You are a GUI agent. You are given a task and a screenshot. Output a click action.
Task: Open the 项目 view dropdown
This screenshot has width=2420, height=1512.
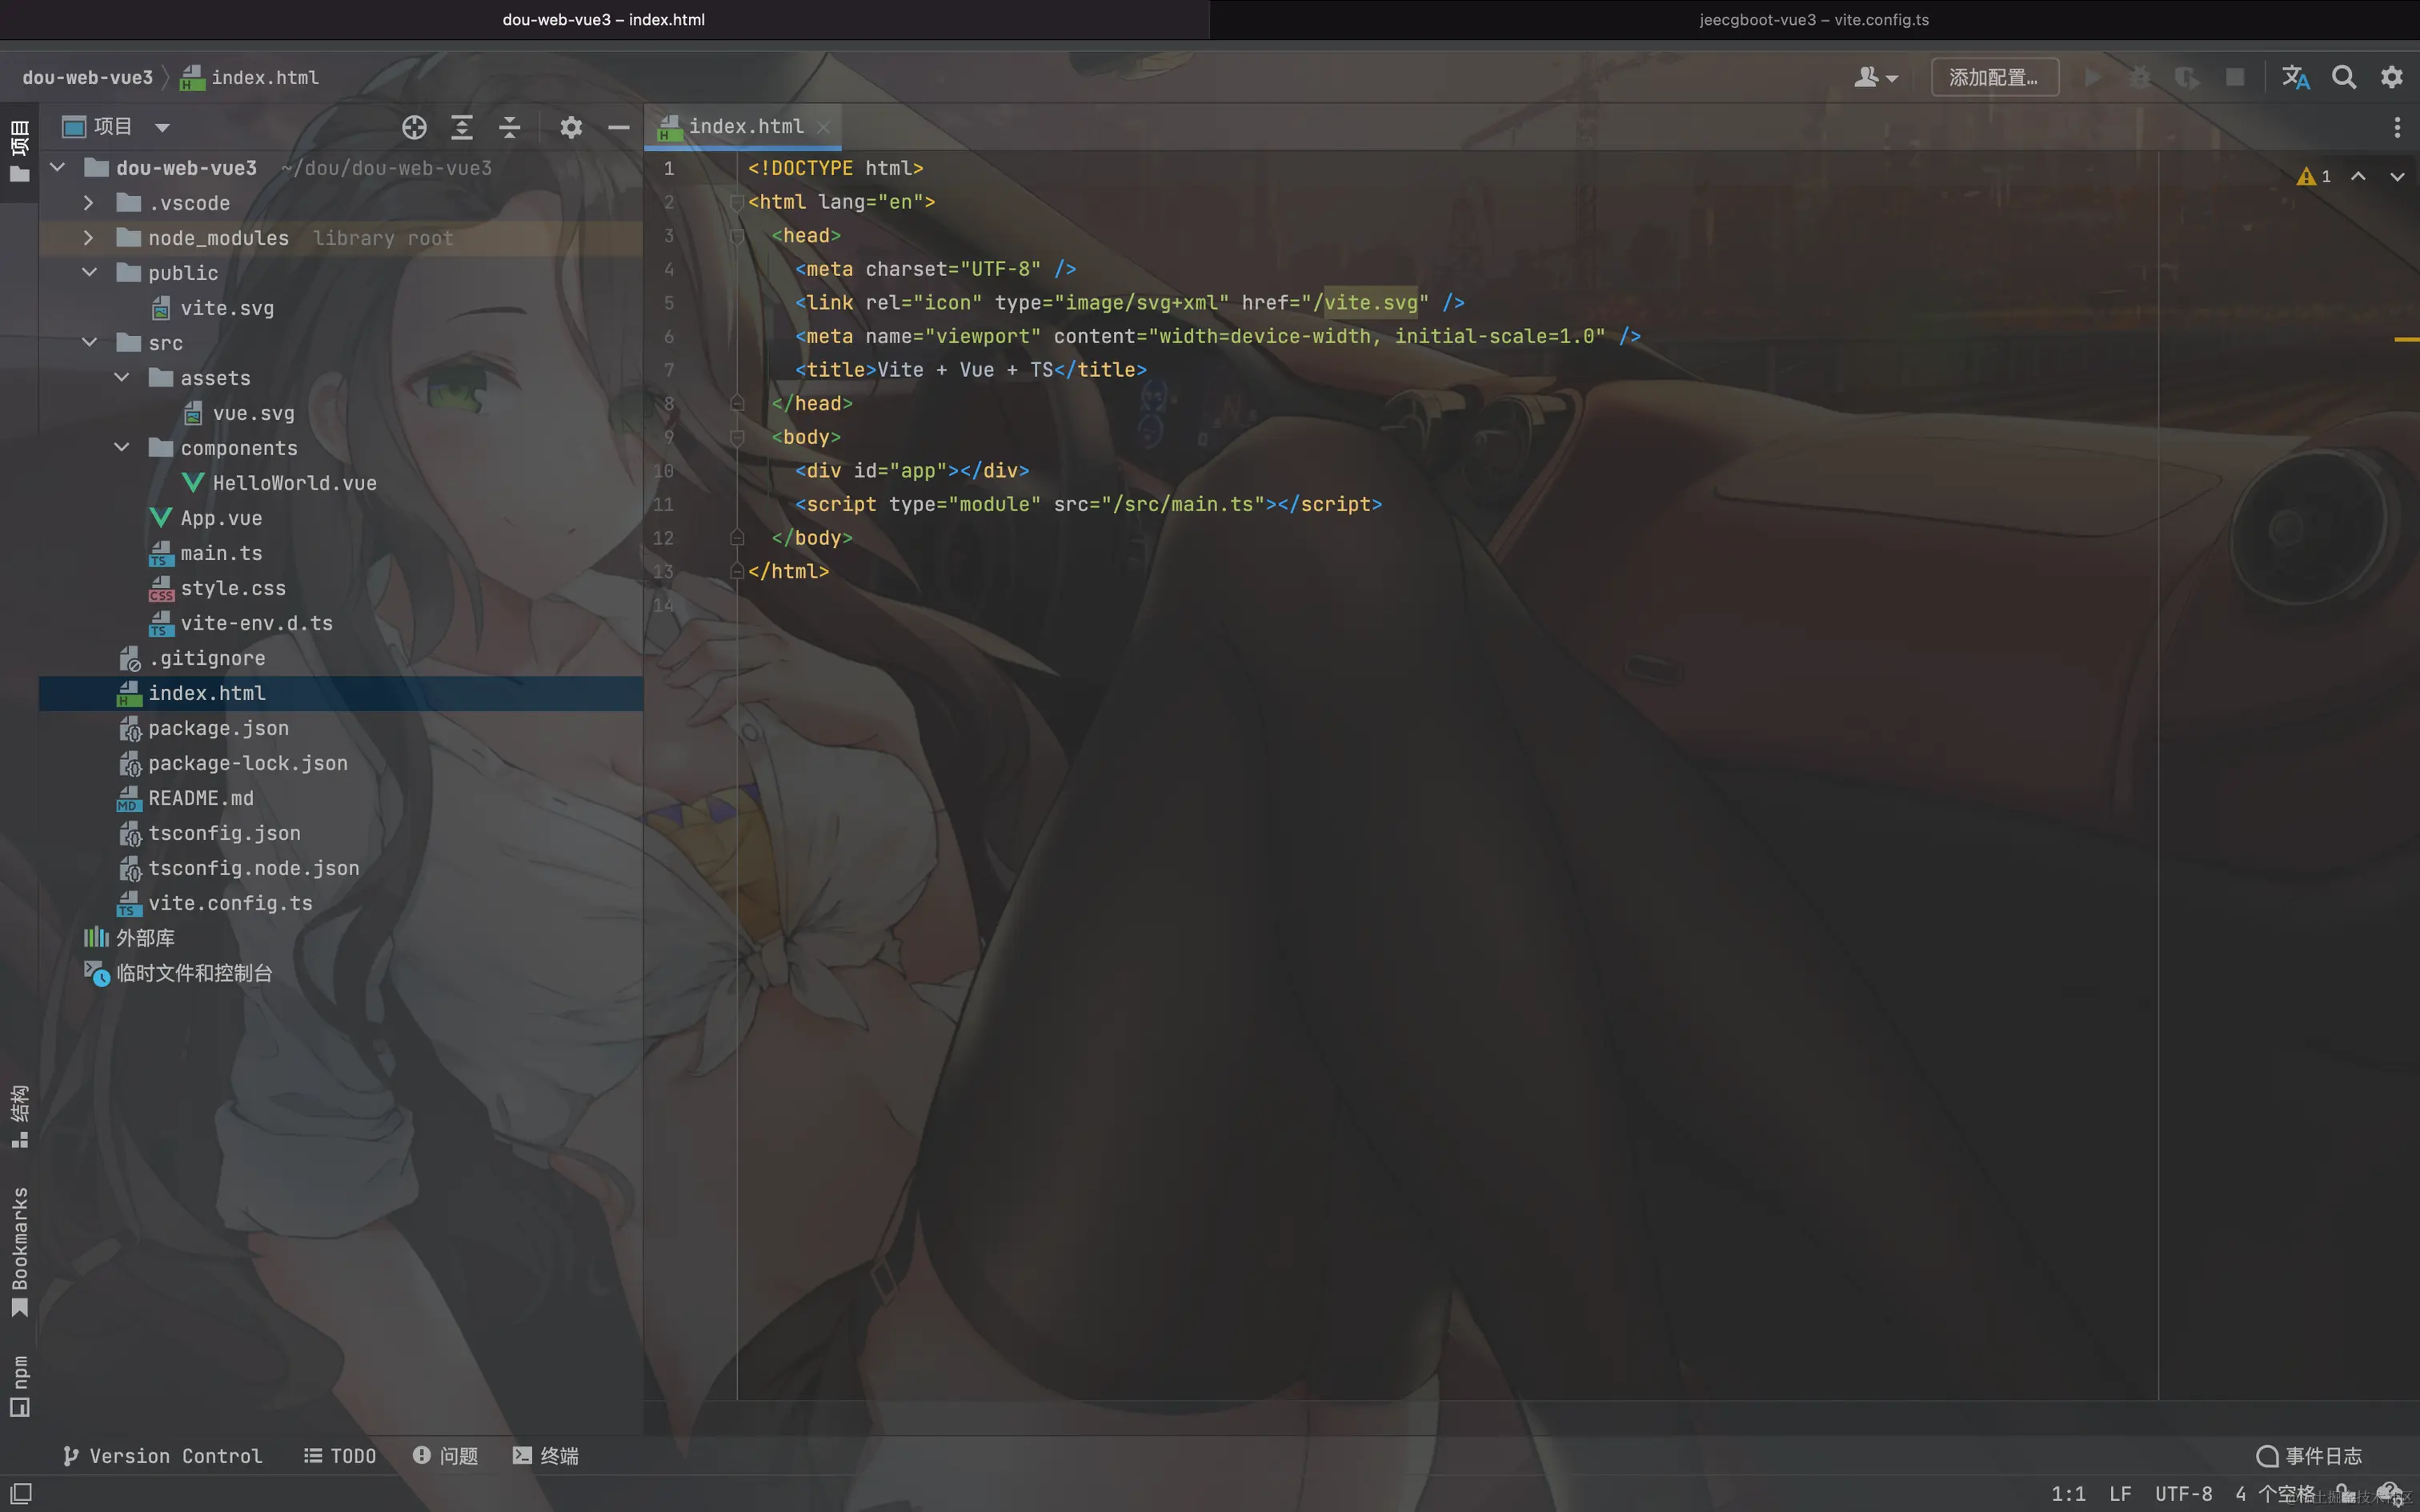click(162, 127)
